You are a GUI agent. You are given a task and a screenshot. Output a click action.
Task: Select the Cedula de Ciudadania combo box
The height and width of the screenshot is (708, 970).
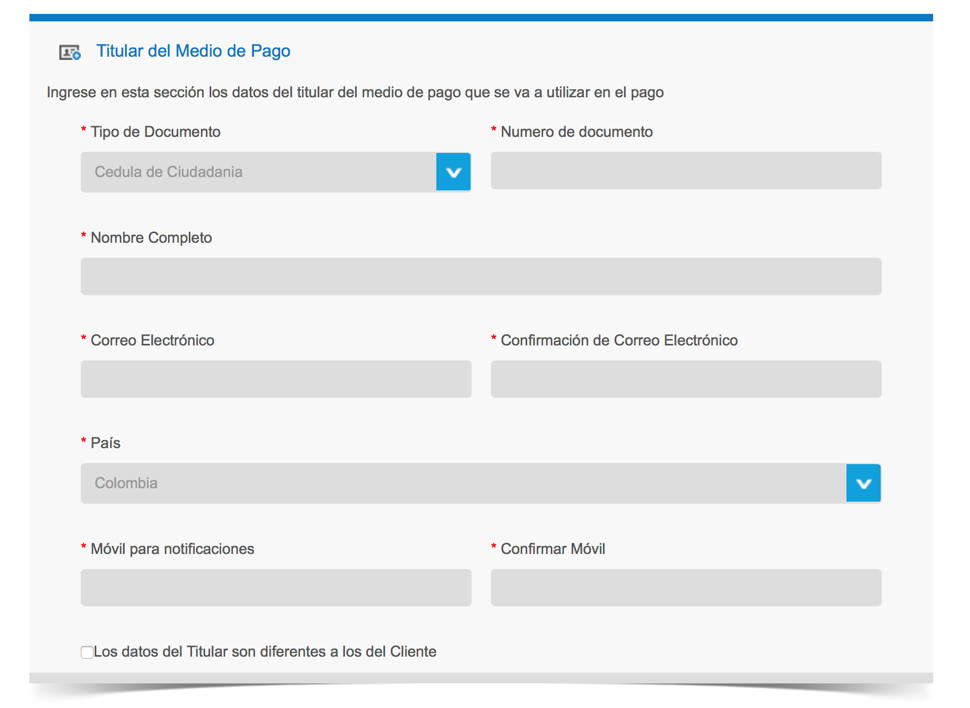(275, 172)
